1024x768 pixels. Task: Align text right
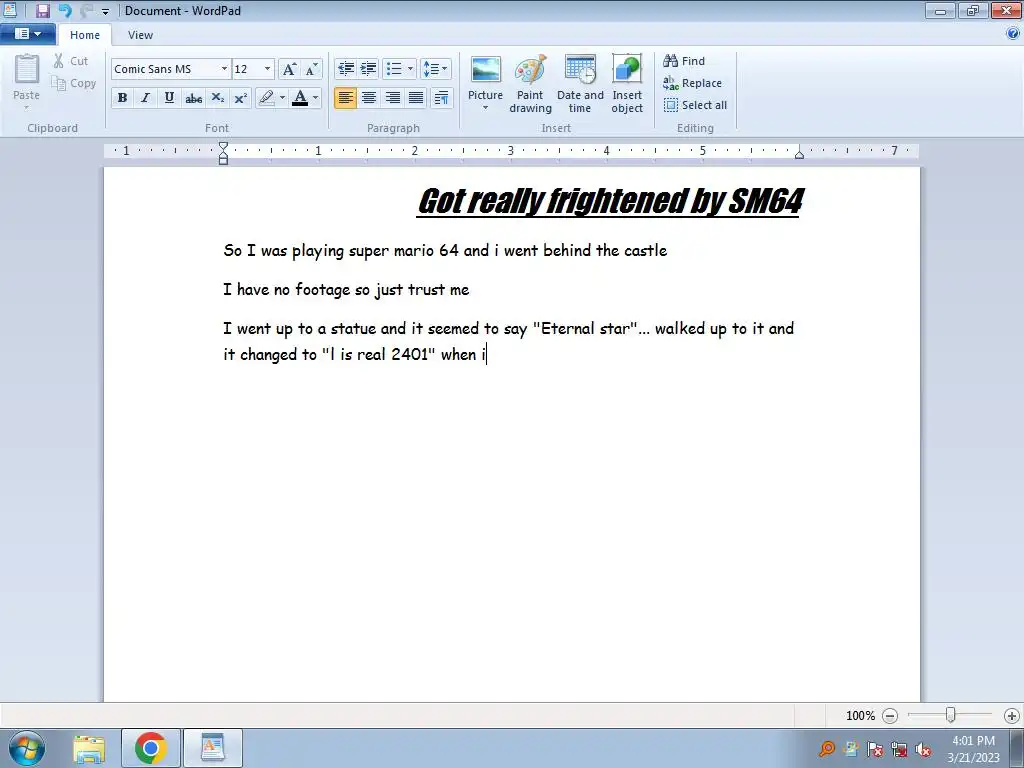pos(392,98)
